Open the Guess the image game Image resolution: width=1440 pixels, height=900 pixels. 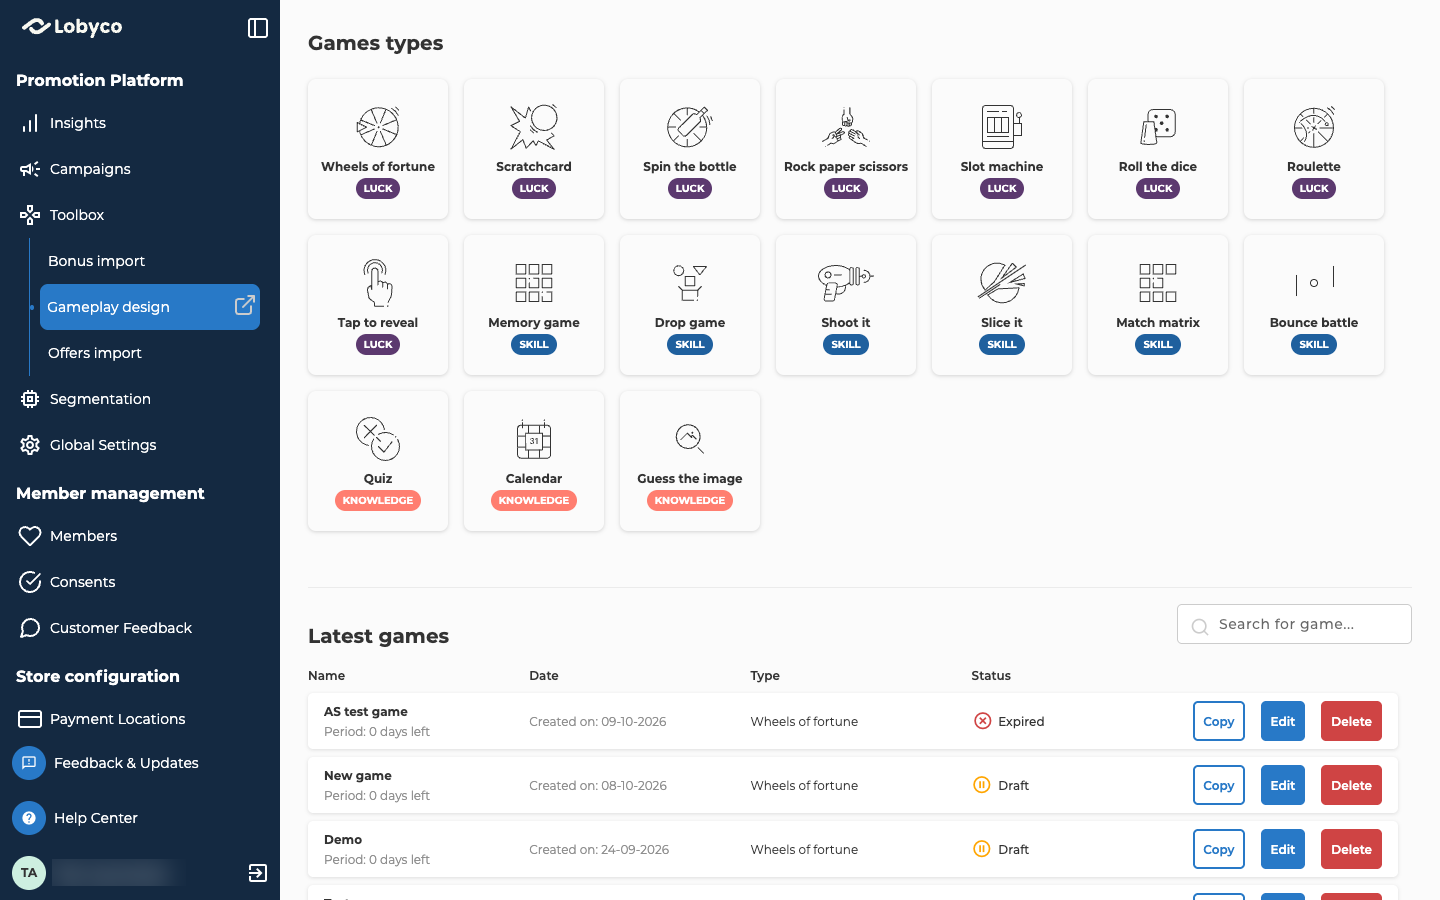pos(690,461)
